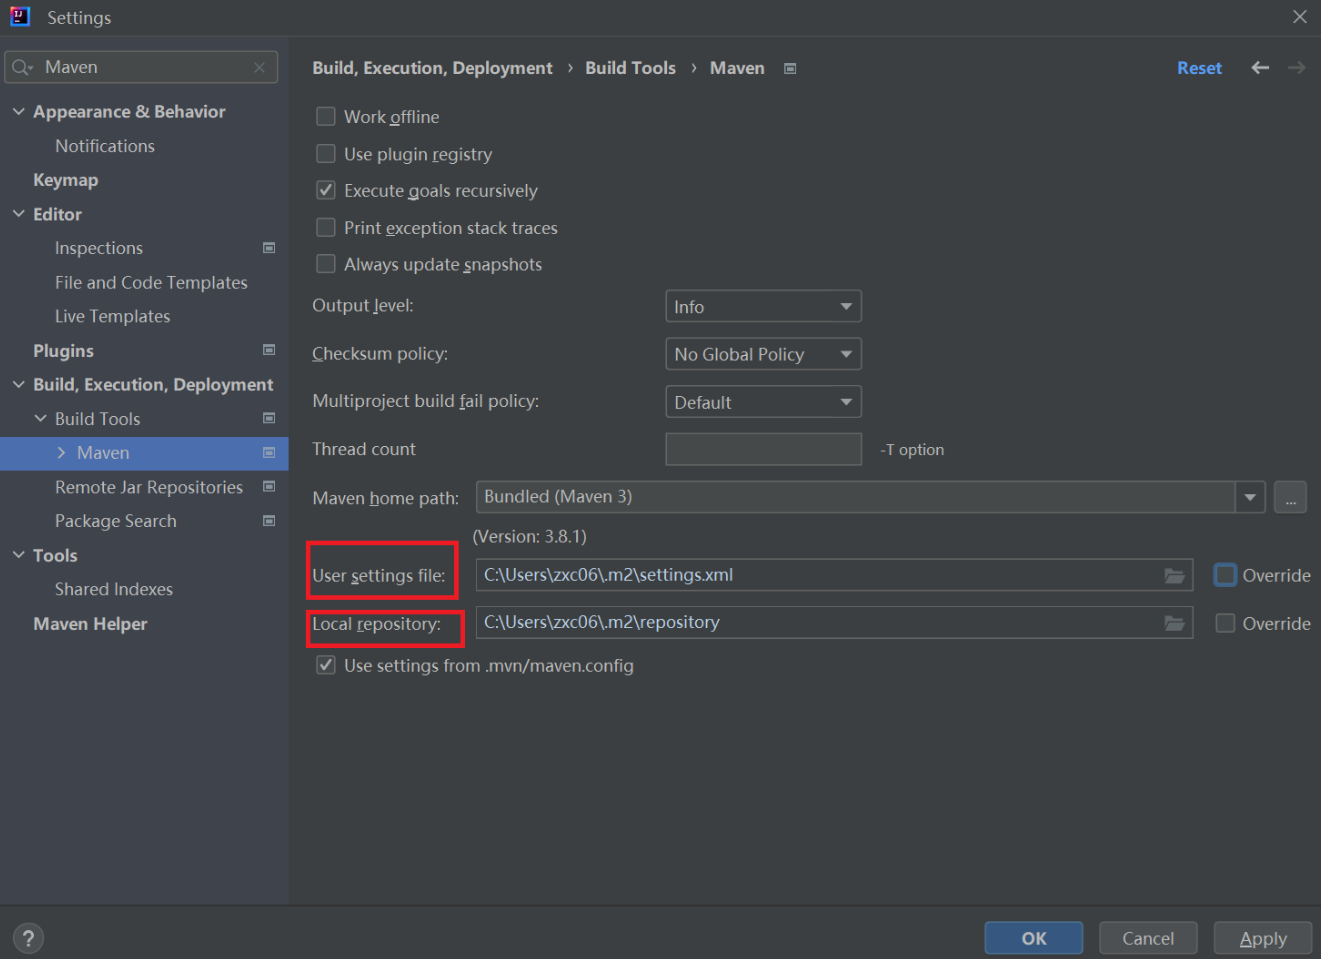Click the Apply button

[x=1263, y=938]
